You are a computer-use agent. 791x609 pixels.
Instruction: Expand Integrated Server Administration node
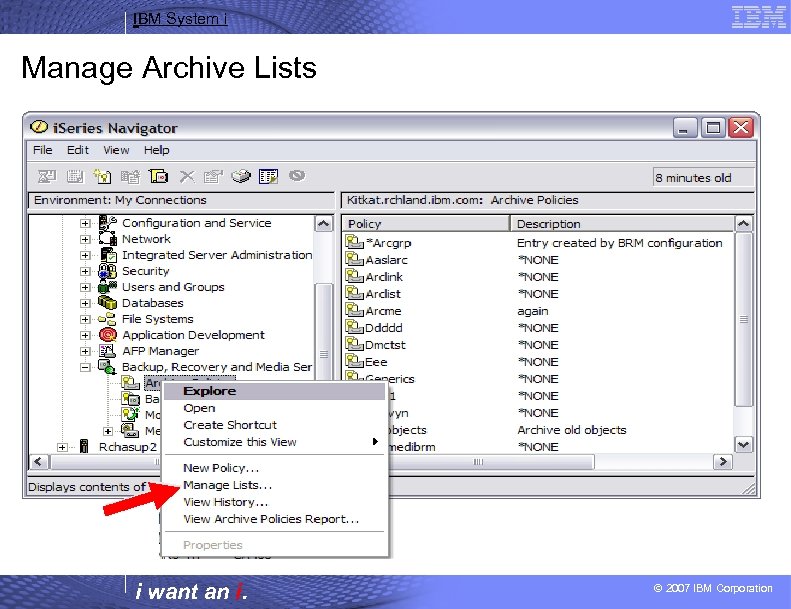(x=85, y=255)
